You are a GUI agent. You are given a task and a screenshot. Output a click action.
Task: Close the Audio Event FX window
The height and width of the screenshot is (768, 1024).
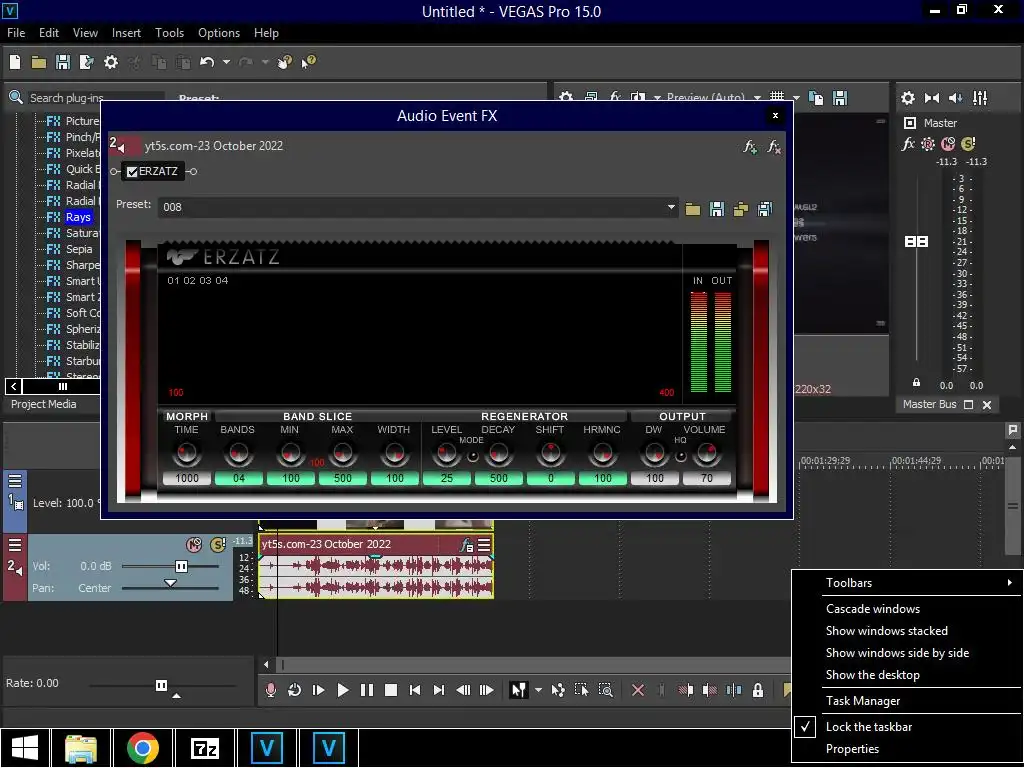coord(775,116)
